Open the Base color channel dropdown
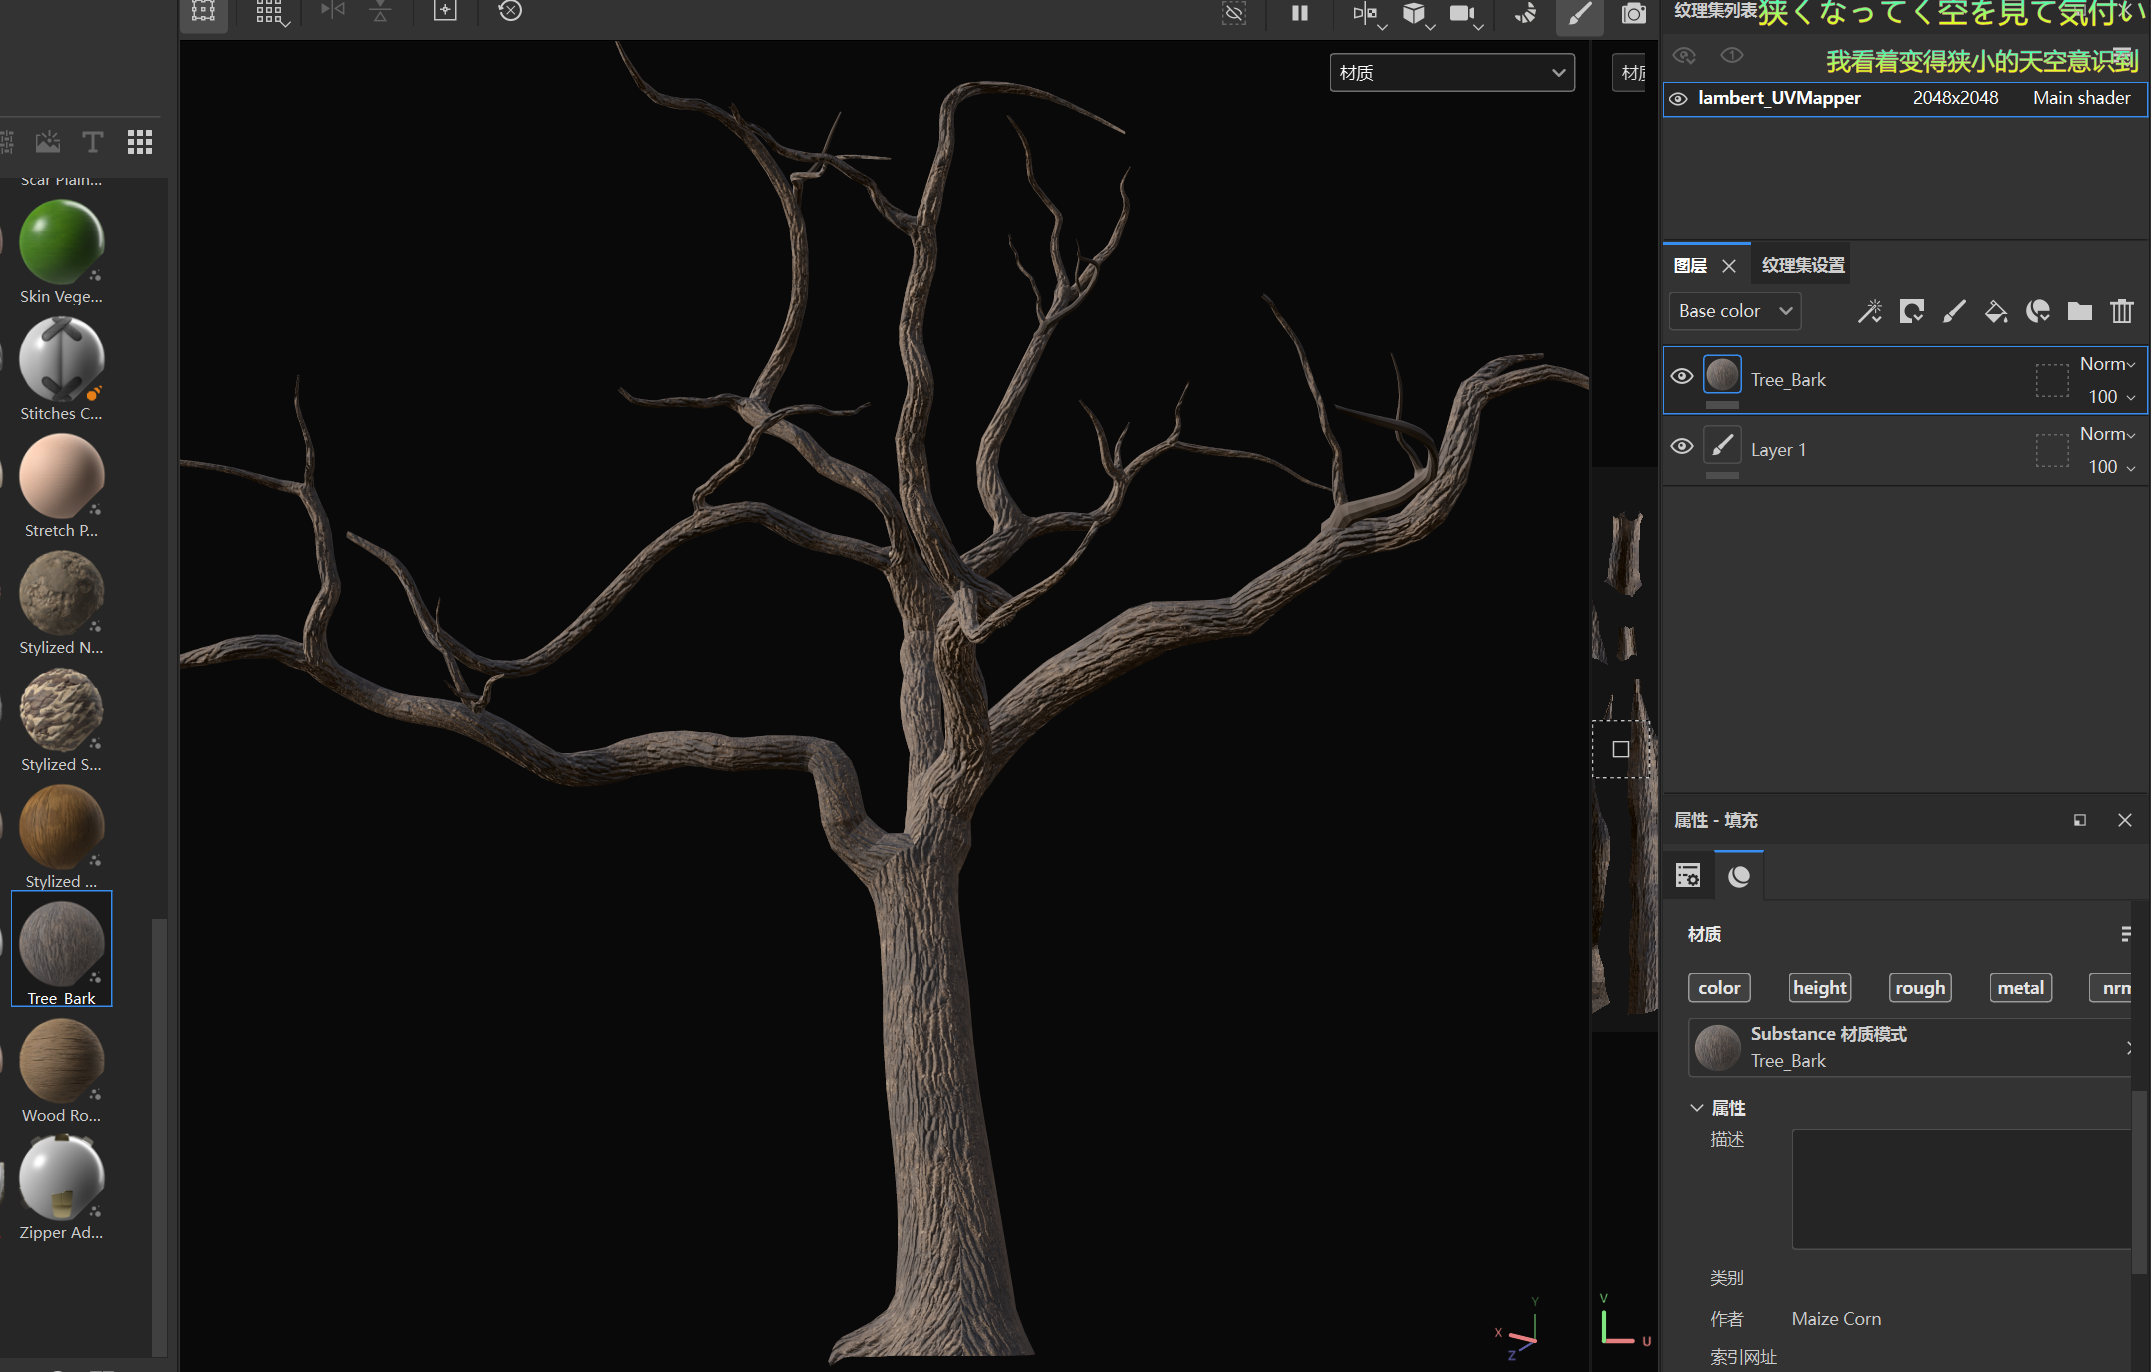 click(x=1734, y=312)
